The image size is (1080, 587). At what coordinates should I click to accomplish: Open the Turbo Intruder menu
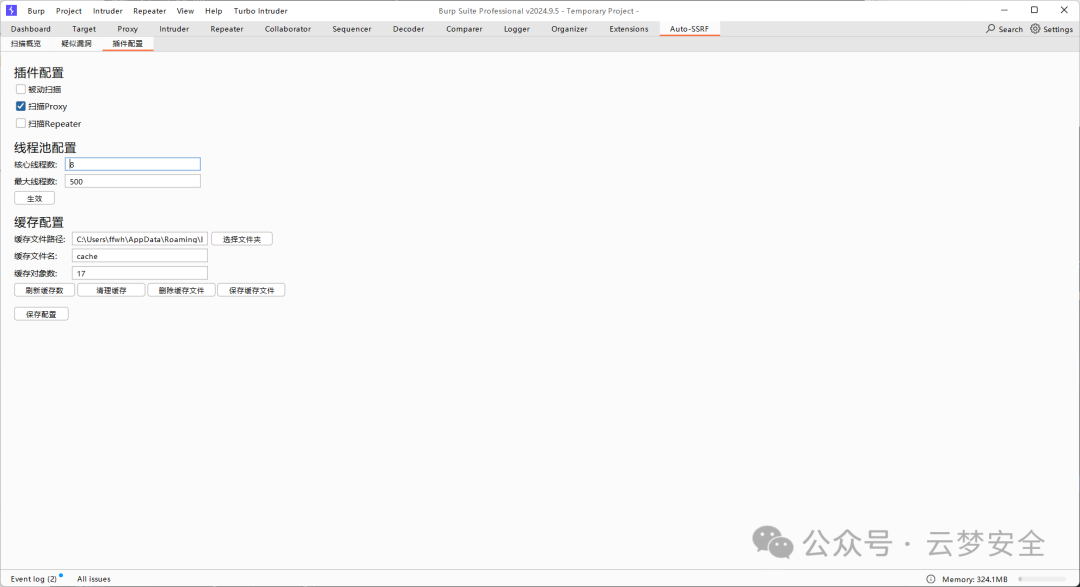tap(260, 11)
